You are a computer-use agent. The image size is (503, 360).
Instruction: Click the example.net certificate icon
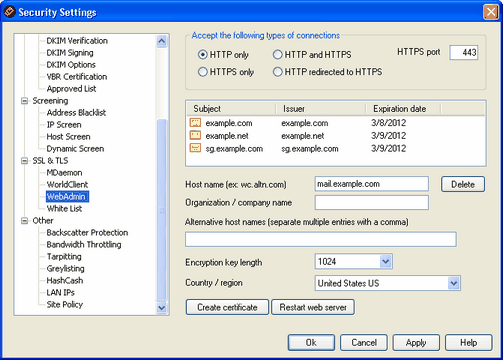pyautogui.click(x=195, y=135)
